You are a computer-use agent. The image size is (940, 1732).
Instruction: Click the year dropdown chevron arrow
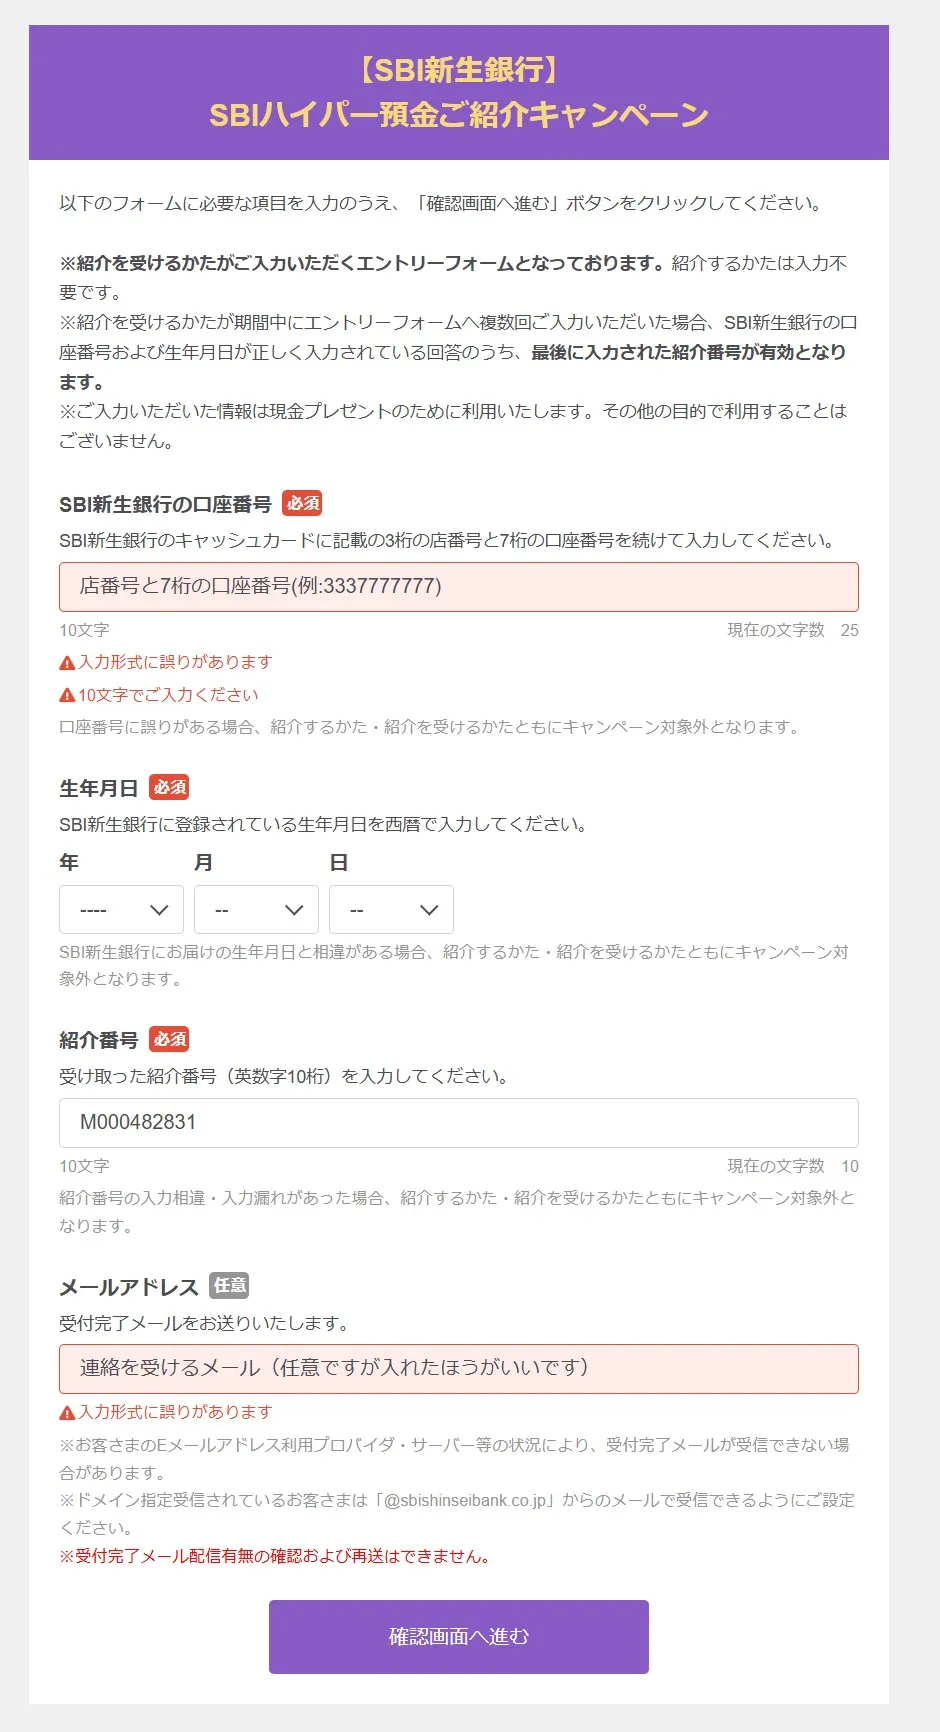[158, 910]
